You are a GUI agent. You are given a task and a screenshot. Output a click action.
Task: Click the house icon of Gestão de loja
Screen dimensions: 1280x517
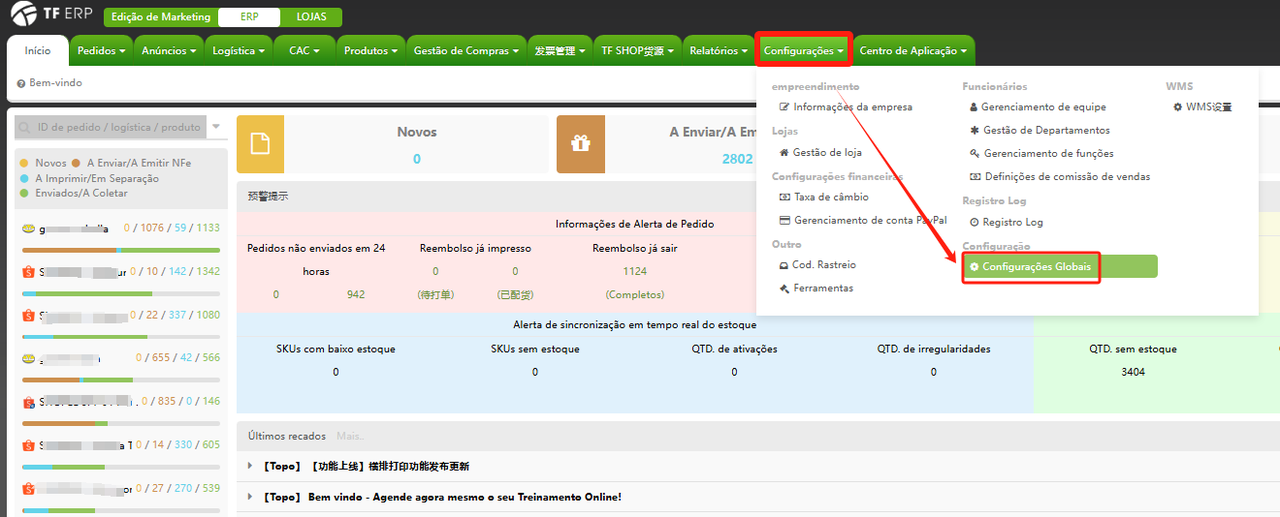click(785, 153)
